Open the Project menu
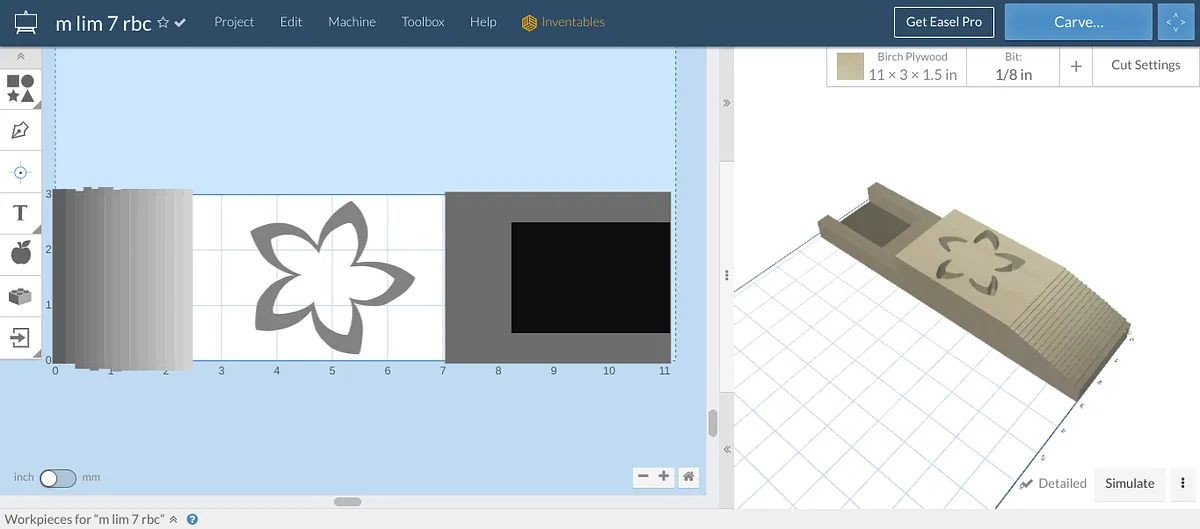 (x=234, y=22)
